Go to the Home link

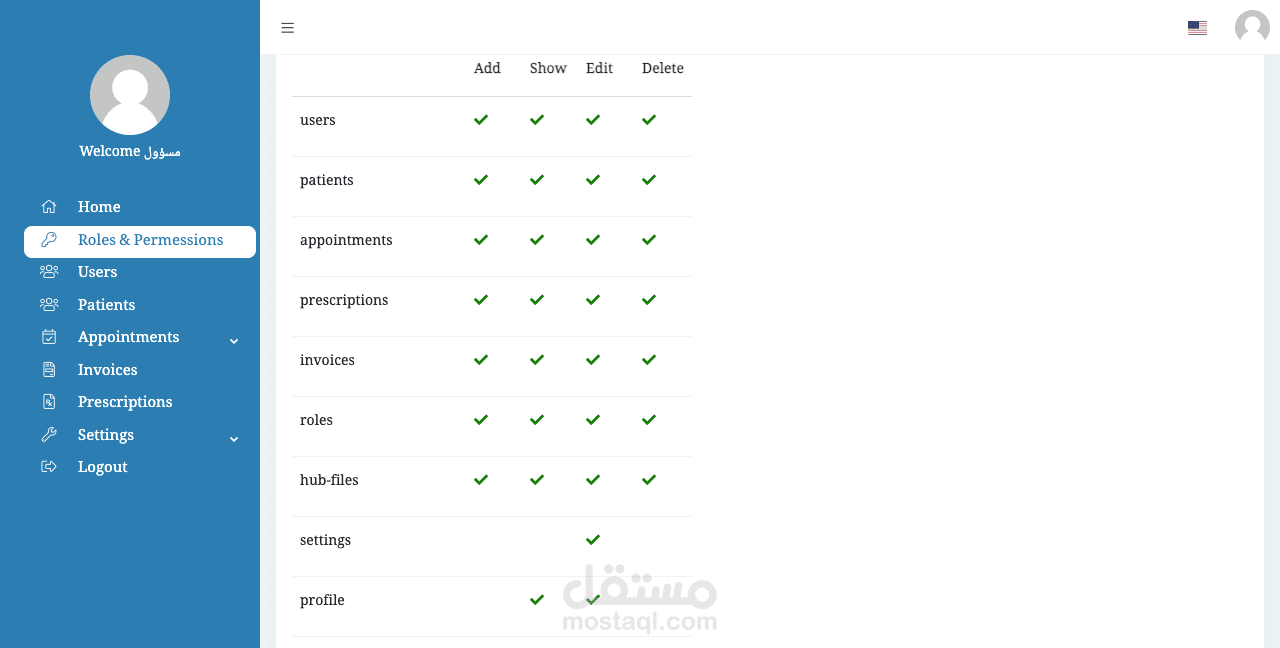point(99,207)
